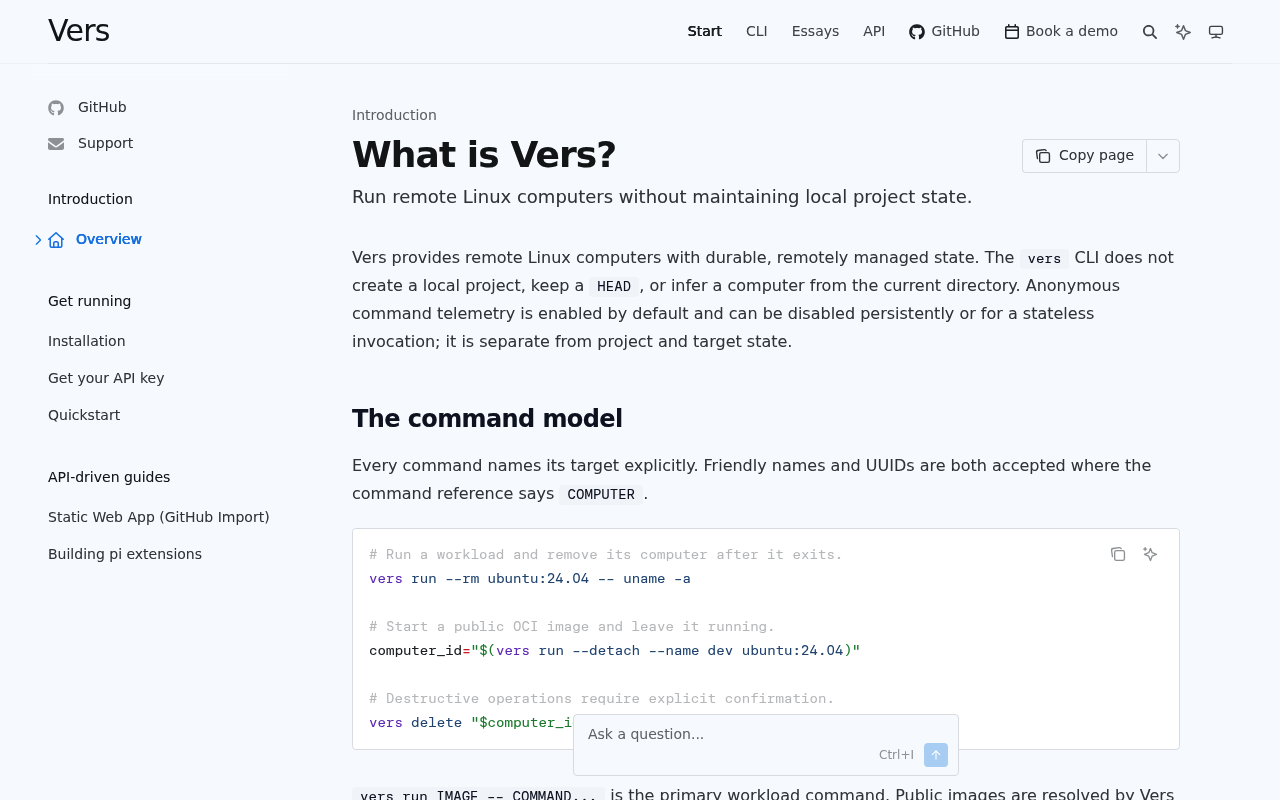Open the Quickstart page

pyautogui.click(x=84, y=415)
